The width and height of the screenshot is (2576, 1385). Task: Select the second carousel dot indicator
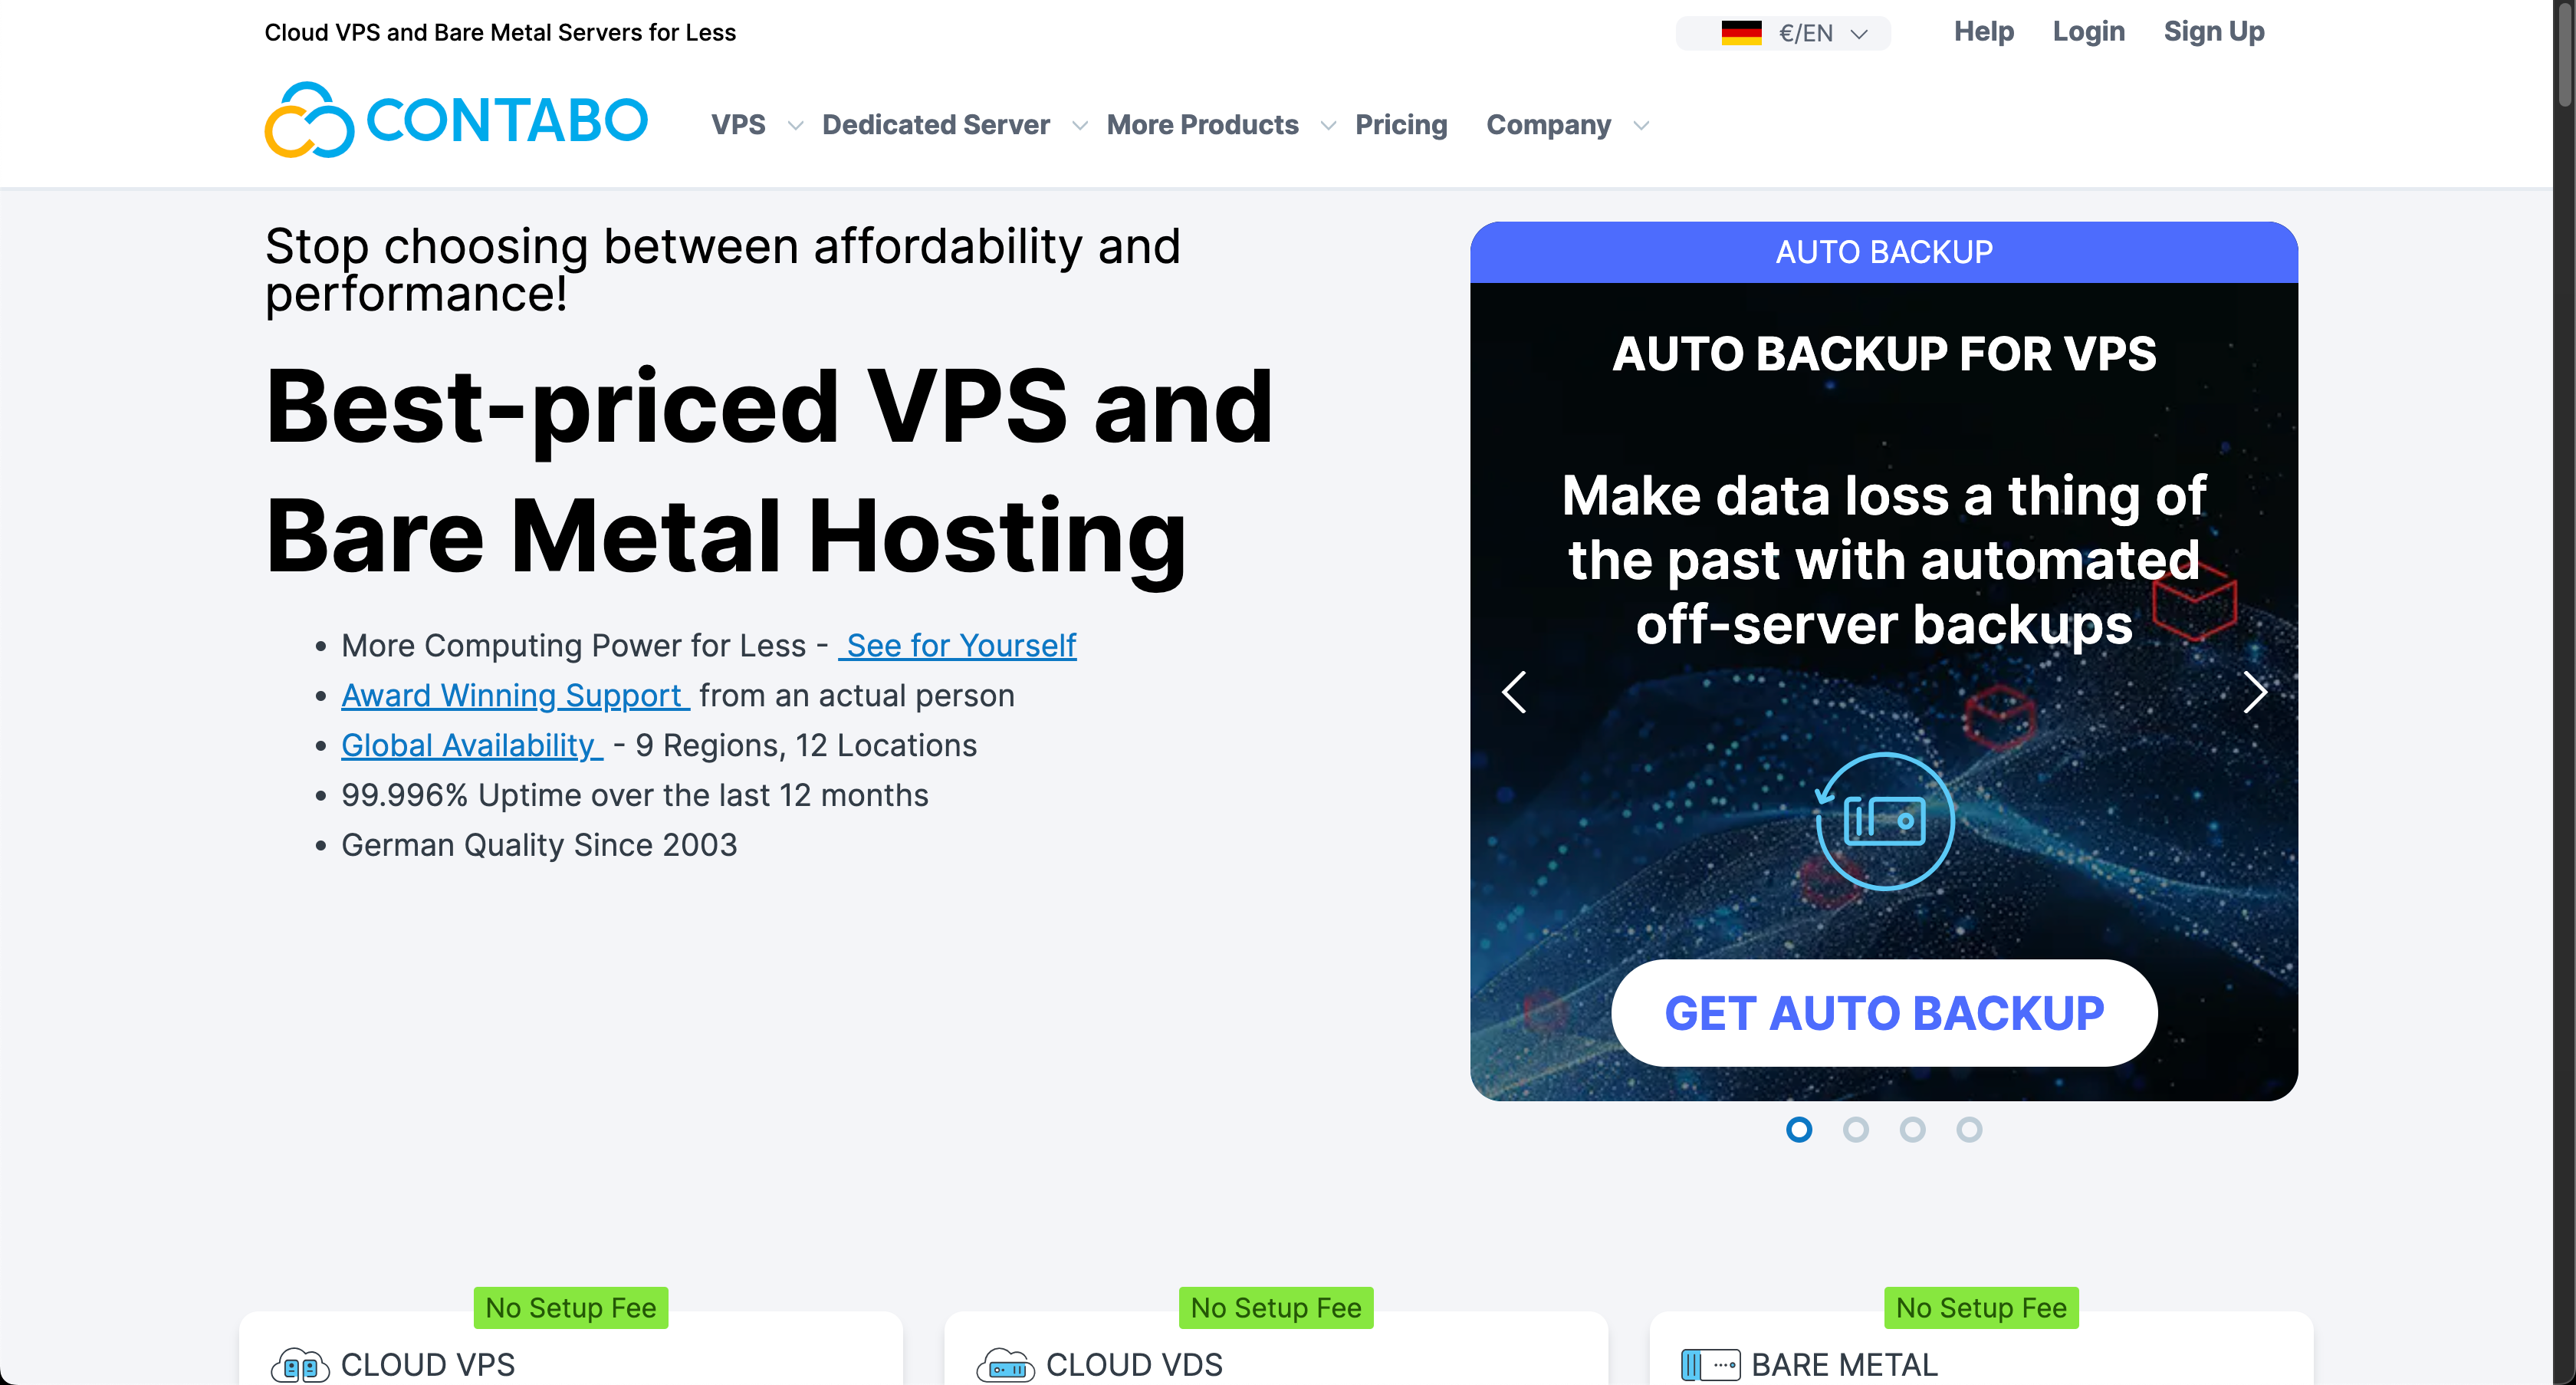[1855, 1130]
